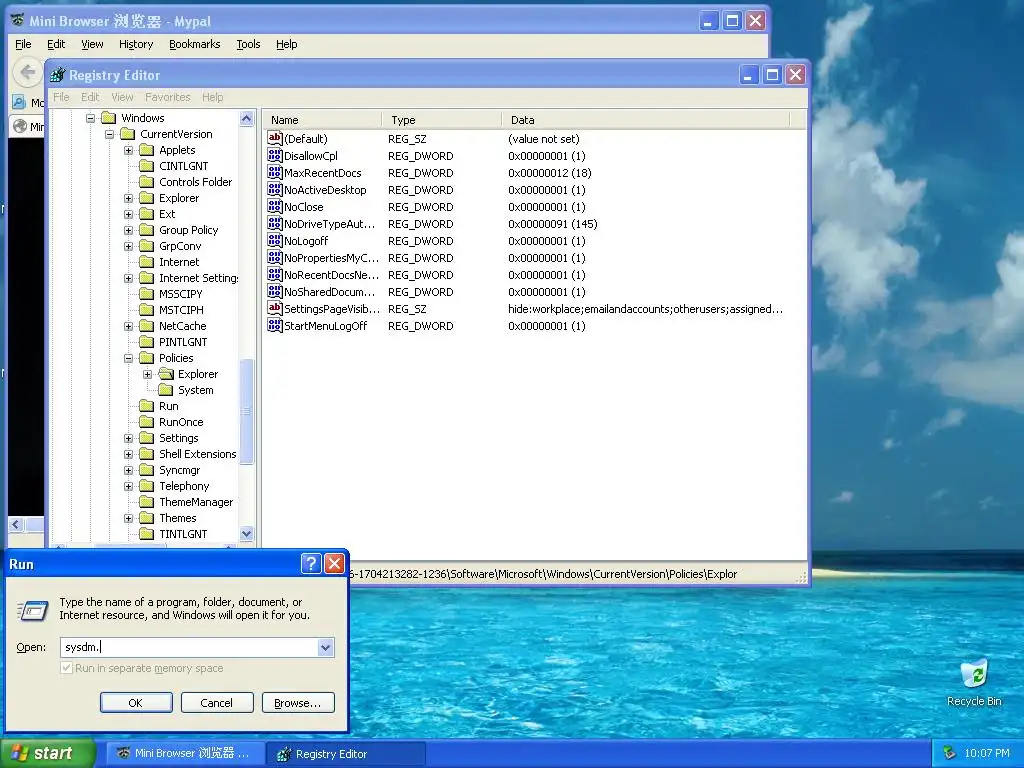The width and height of the screenshot is (1024, 768).
Task: Click the 0x00000012 (18) data value
Action: [550, 173]
